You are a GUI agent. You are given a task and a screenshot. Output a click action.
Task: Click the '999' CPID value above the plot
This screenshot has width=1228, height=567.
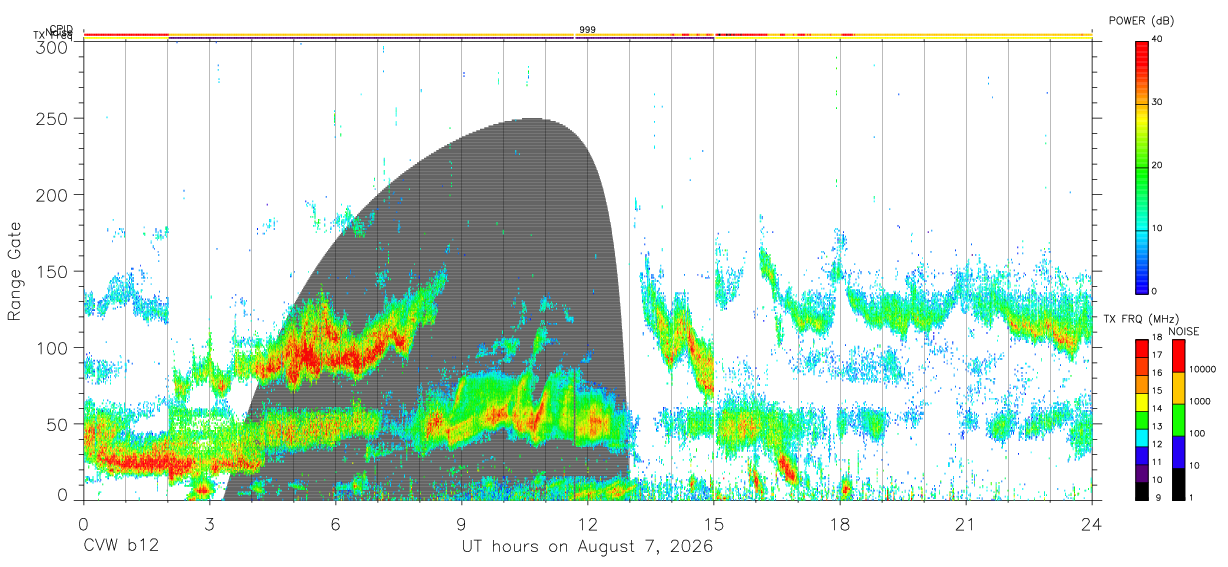pyautogui.click(x=587, y=30)
